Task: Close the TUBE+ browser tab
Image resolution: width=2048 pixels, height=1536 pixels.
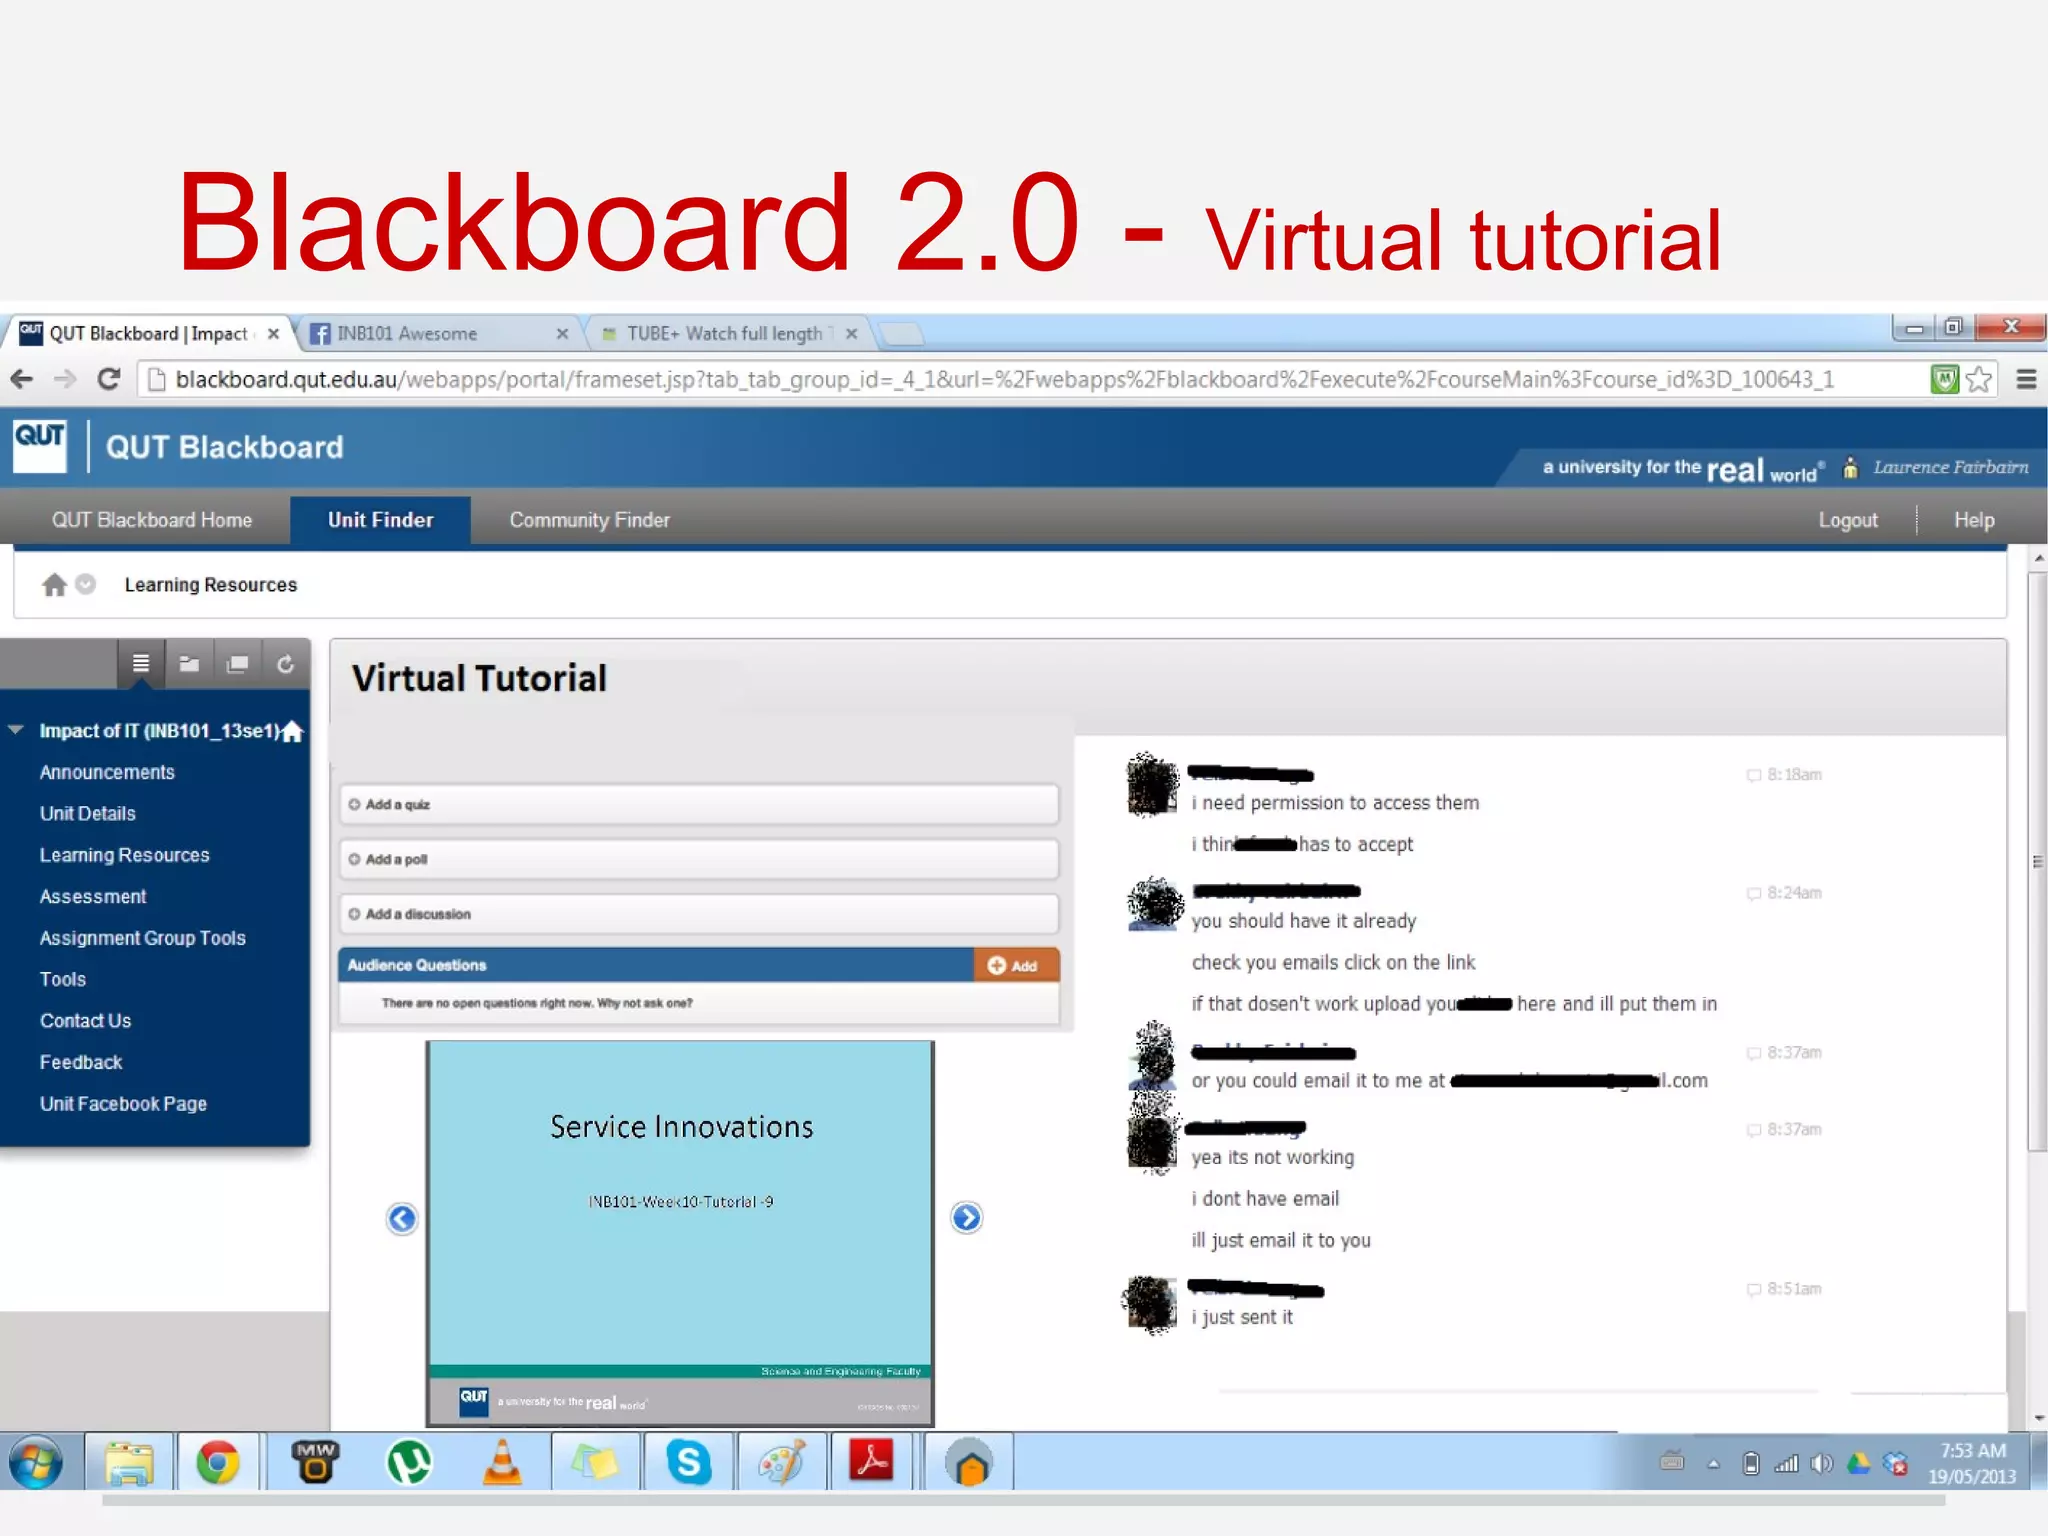Action: (x=851, y=334)
